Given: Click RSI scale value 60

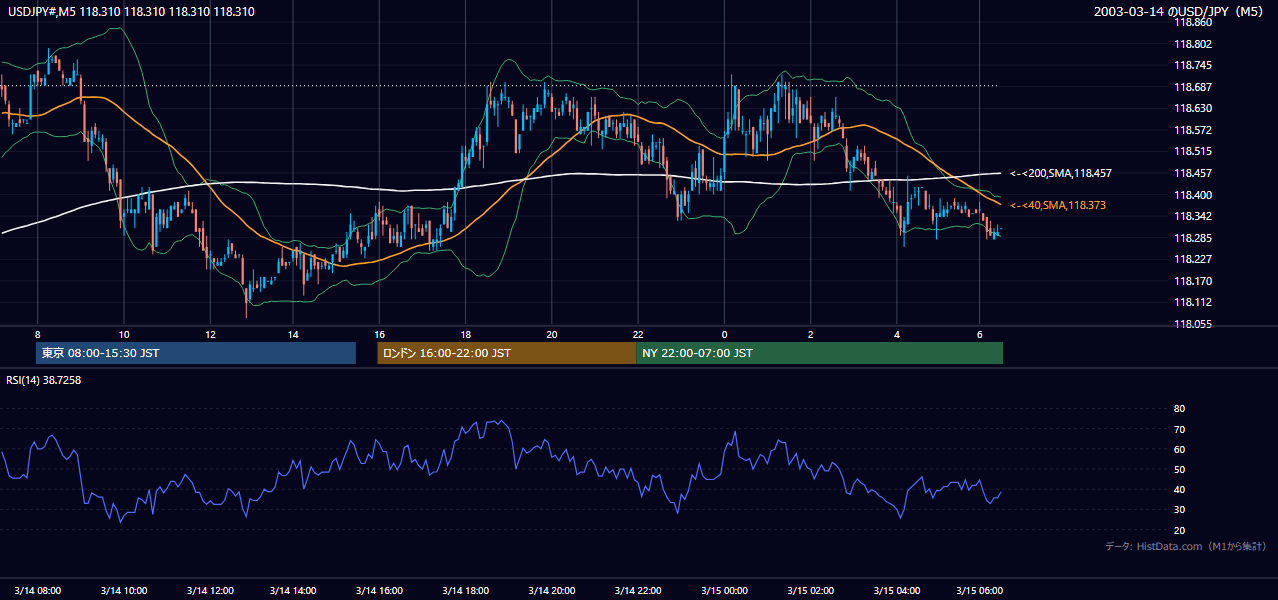Looking at the screenshot, I should [1179, 449].
